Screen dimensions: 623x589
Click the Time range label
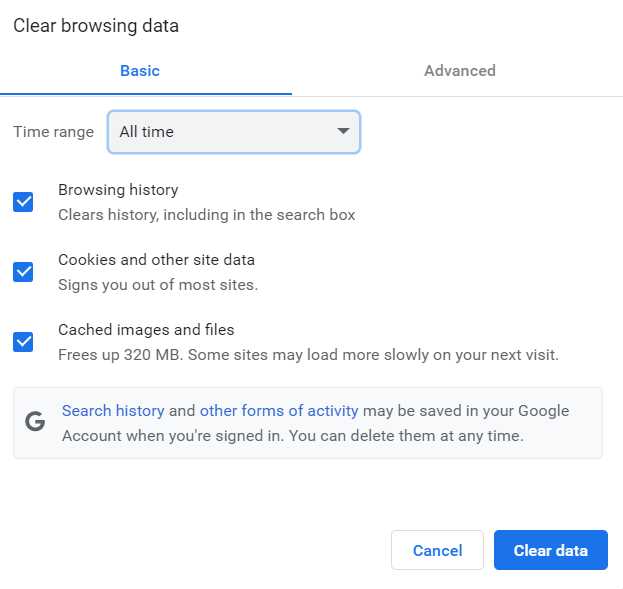pos(53,132)
